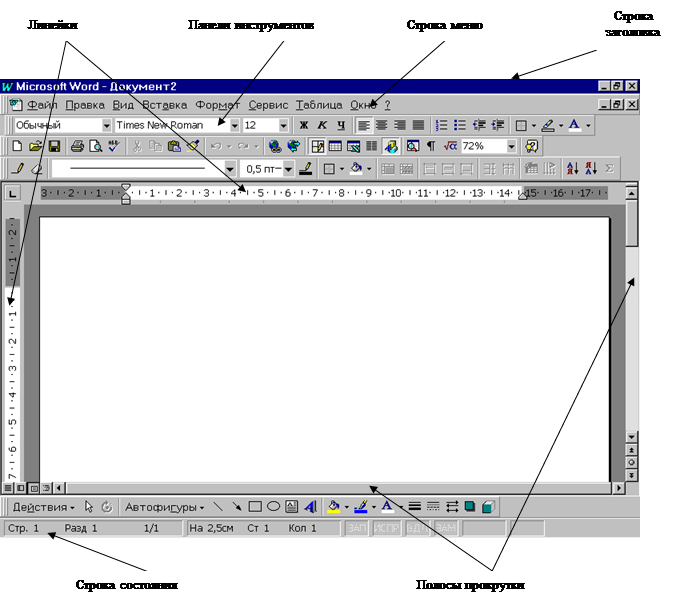Open the Вставка menu

tap(165, 105)
